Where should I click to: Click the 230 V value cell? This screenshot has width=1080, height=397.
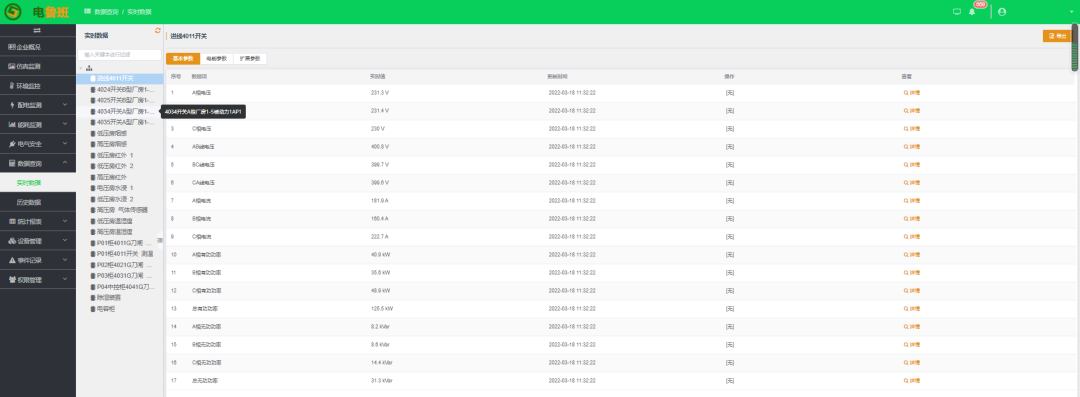(x=378, y=128)
